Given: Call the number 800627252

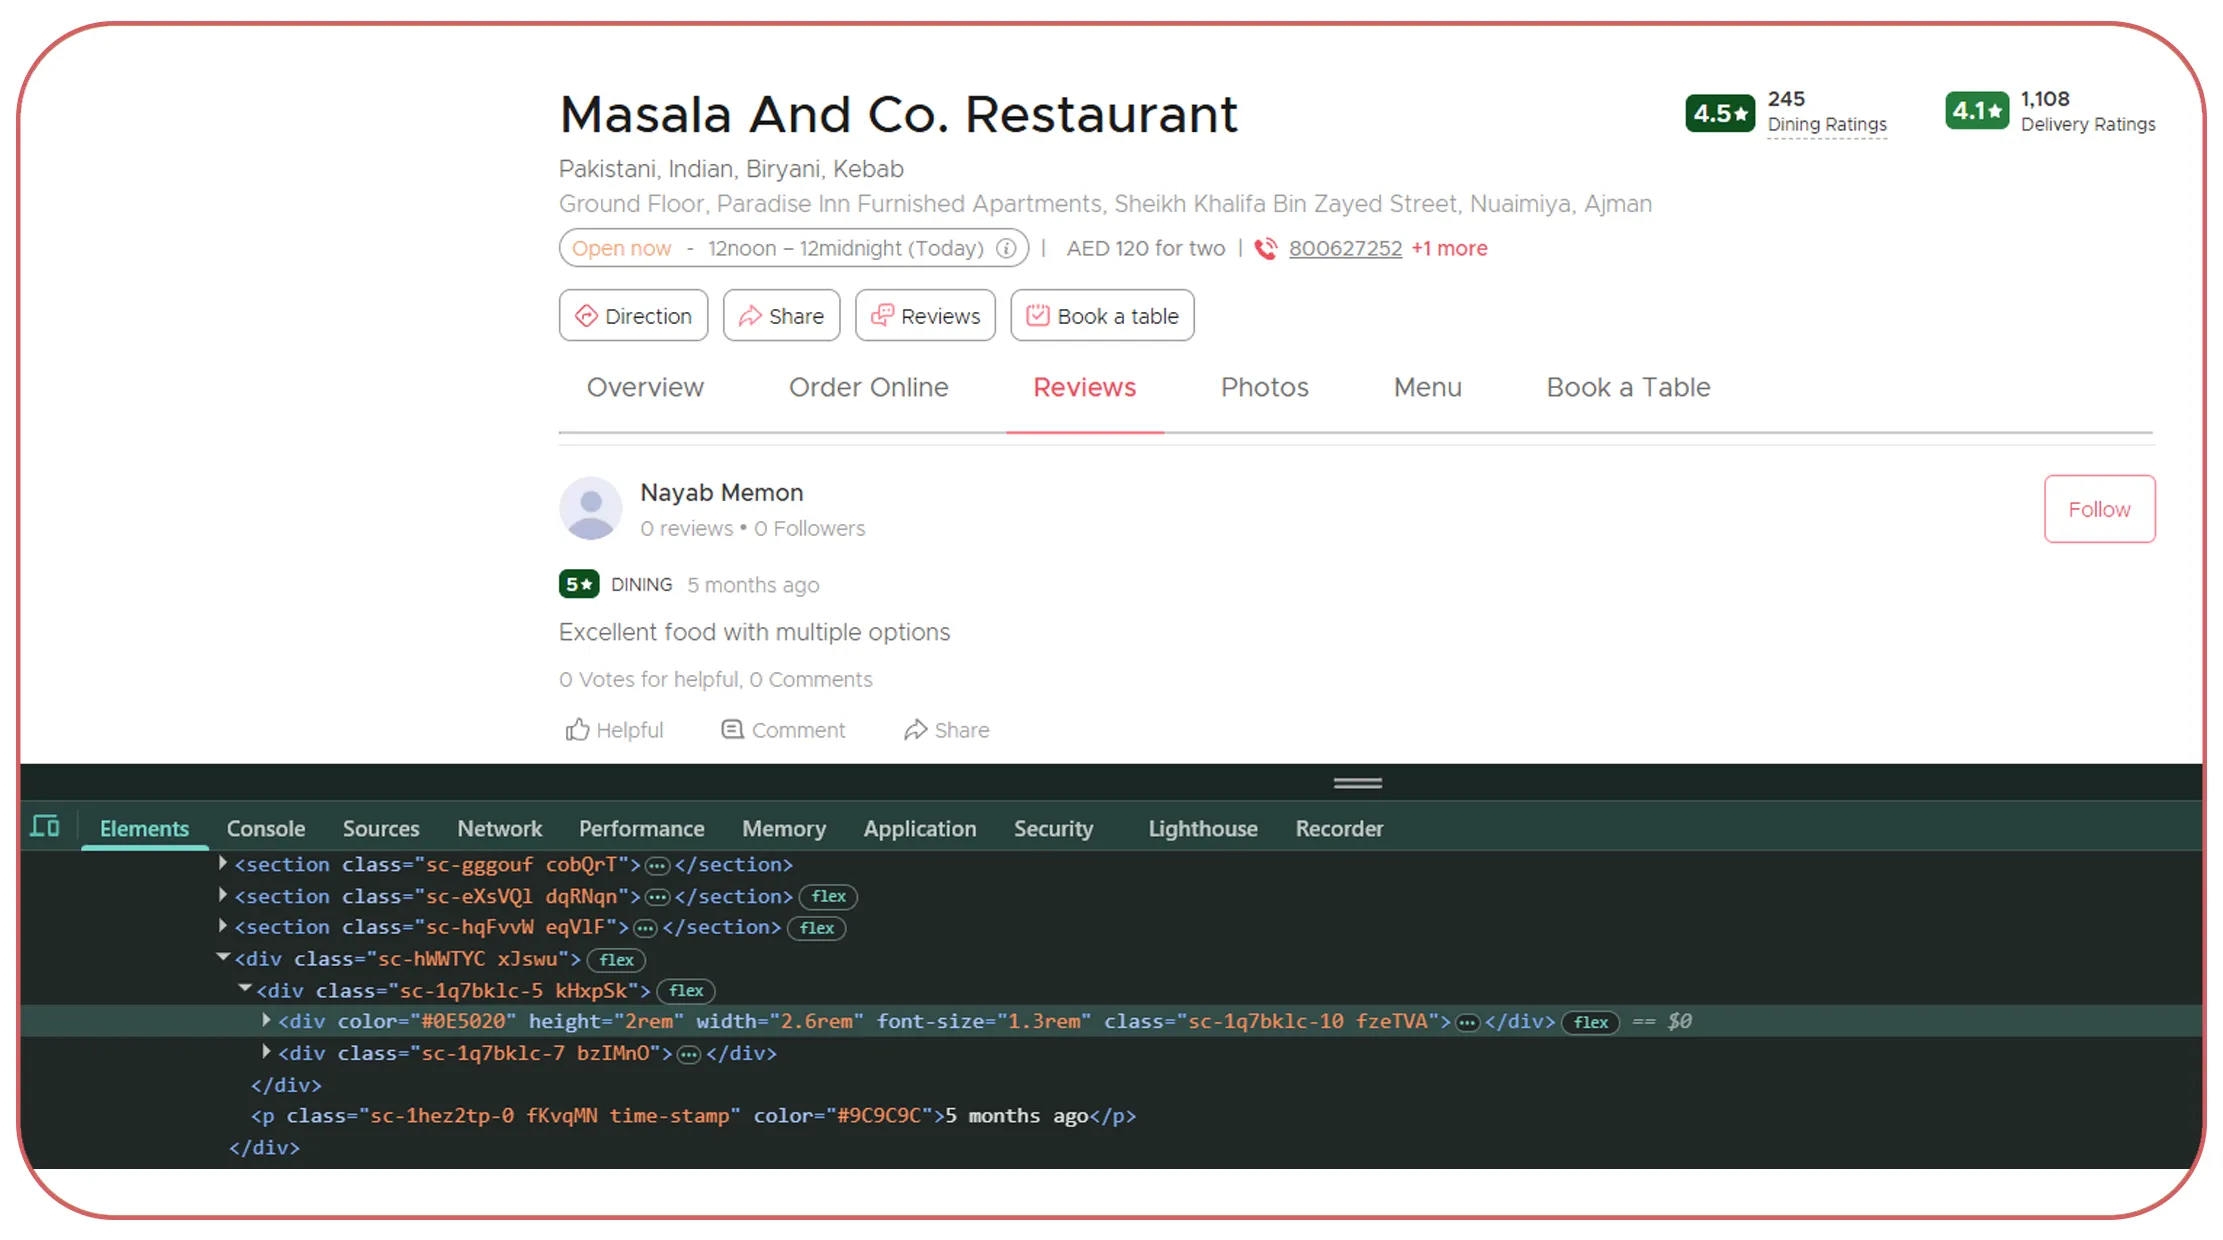Looking at the screenshot, I should point(1345,248).
